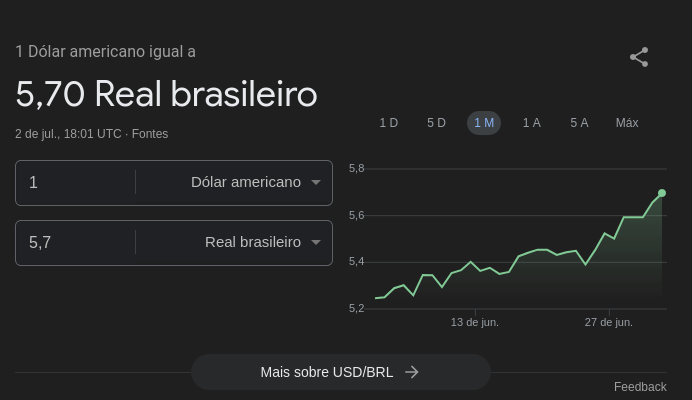Click the 5,70 Real brasileiro result heading
The image size is (692, 400).
click(x=166, y=94)
